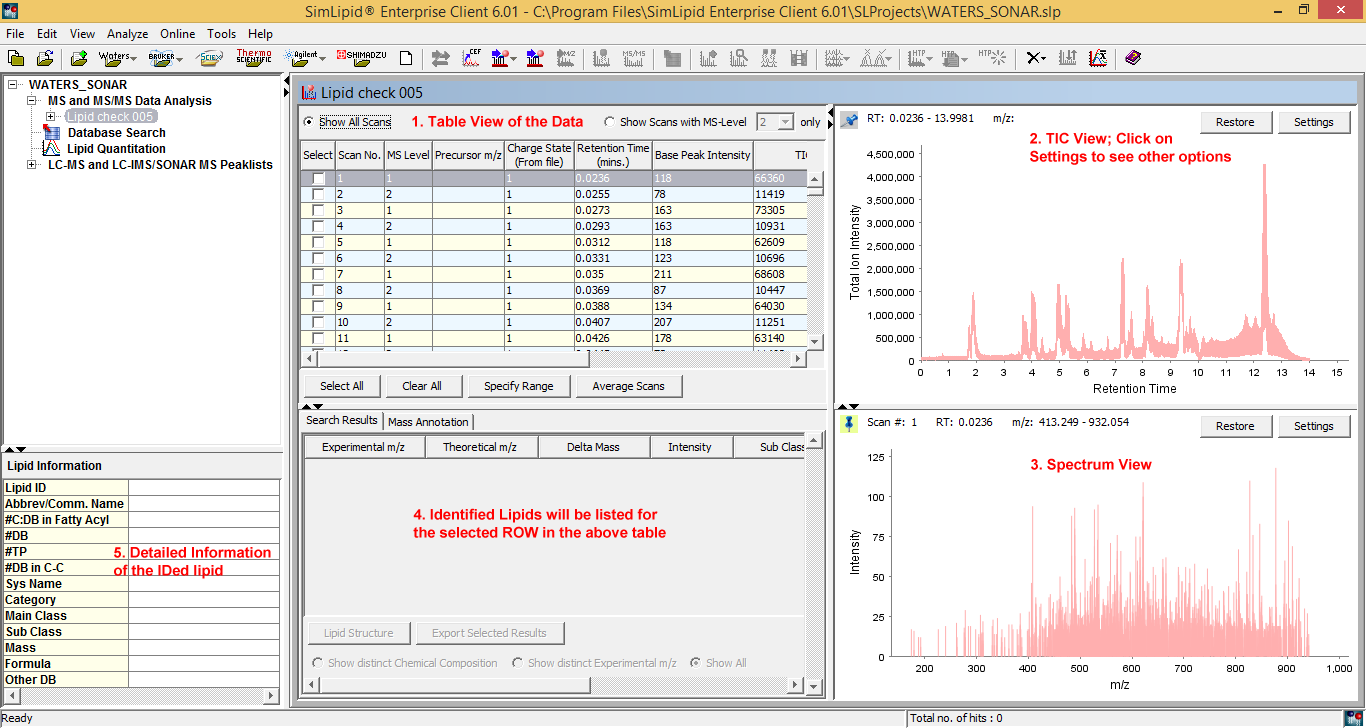Click the red X toolbar icon
The image size is (1366, 728).
(x=1032, y=58)
